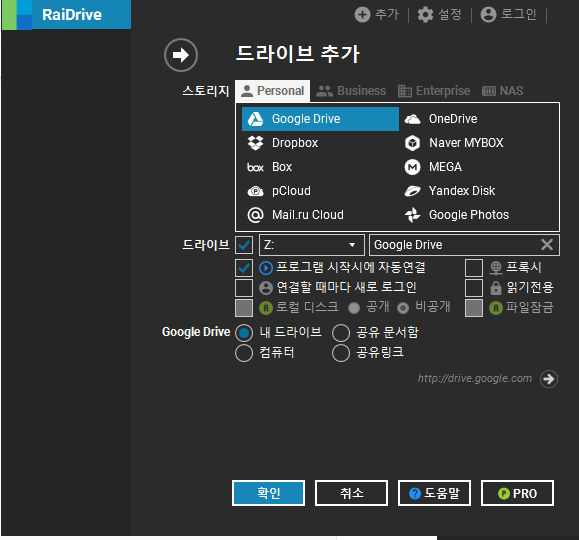Click the 추가 plus icon
This screenshot has height=540, width=579.
362,15
